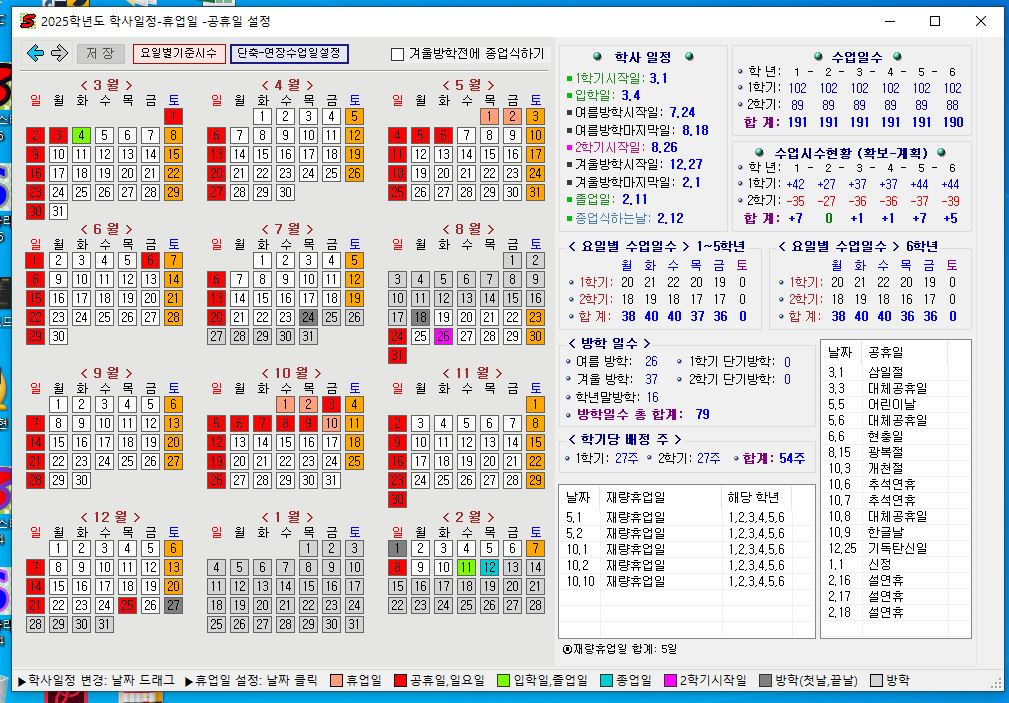Click July 24 summer vacation start cell
The image size is (1009, 703).
(308, 317)
